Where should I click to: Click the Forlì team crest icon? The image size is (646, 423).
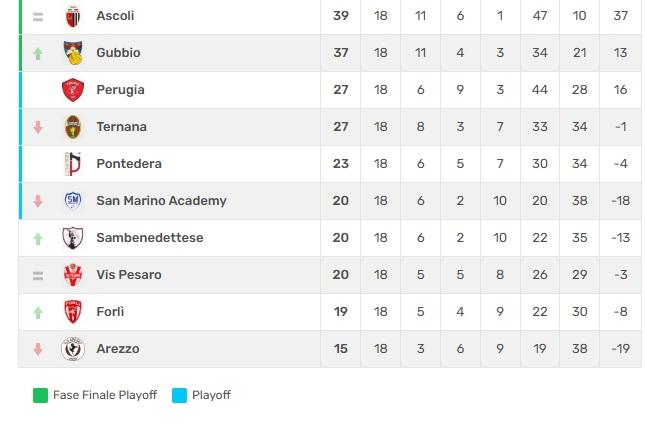(73, 312)
